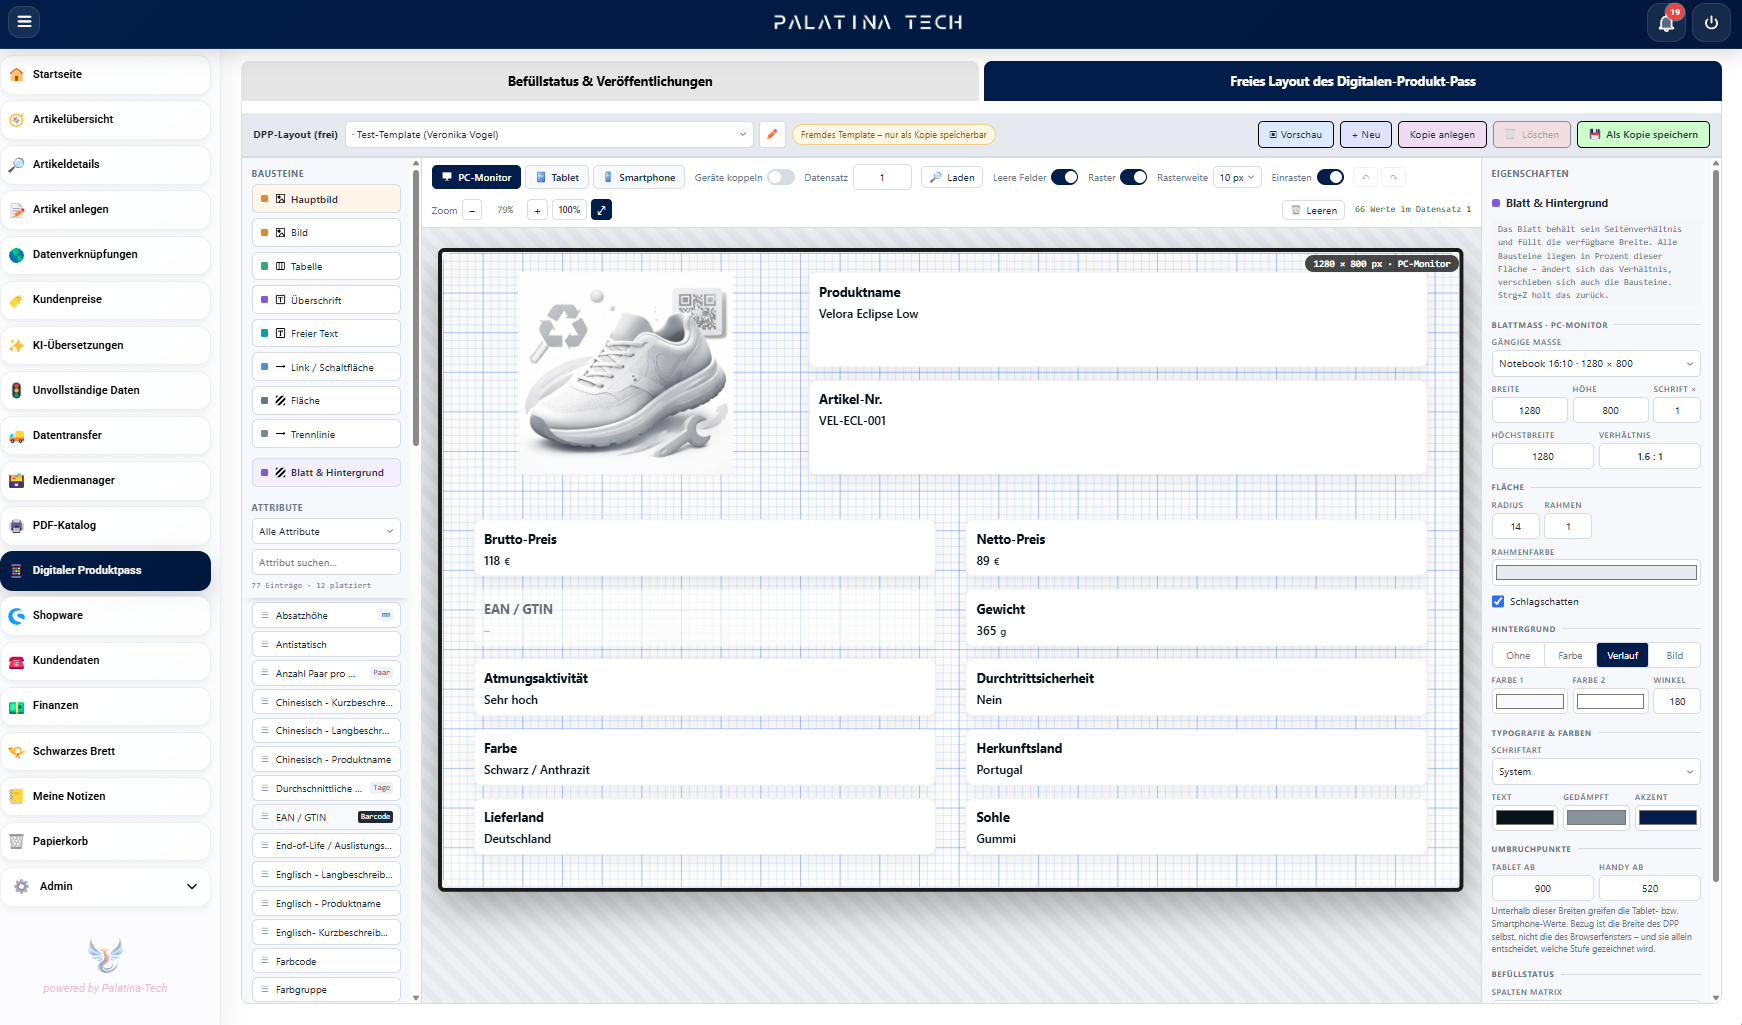Click the Kopie anlegen button
Screen dimensions: 1742x1025
pyautogui.click(x=1442, y=134)
